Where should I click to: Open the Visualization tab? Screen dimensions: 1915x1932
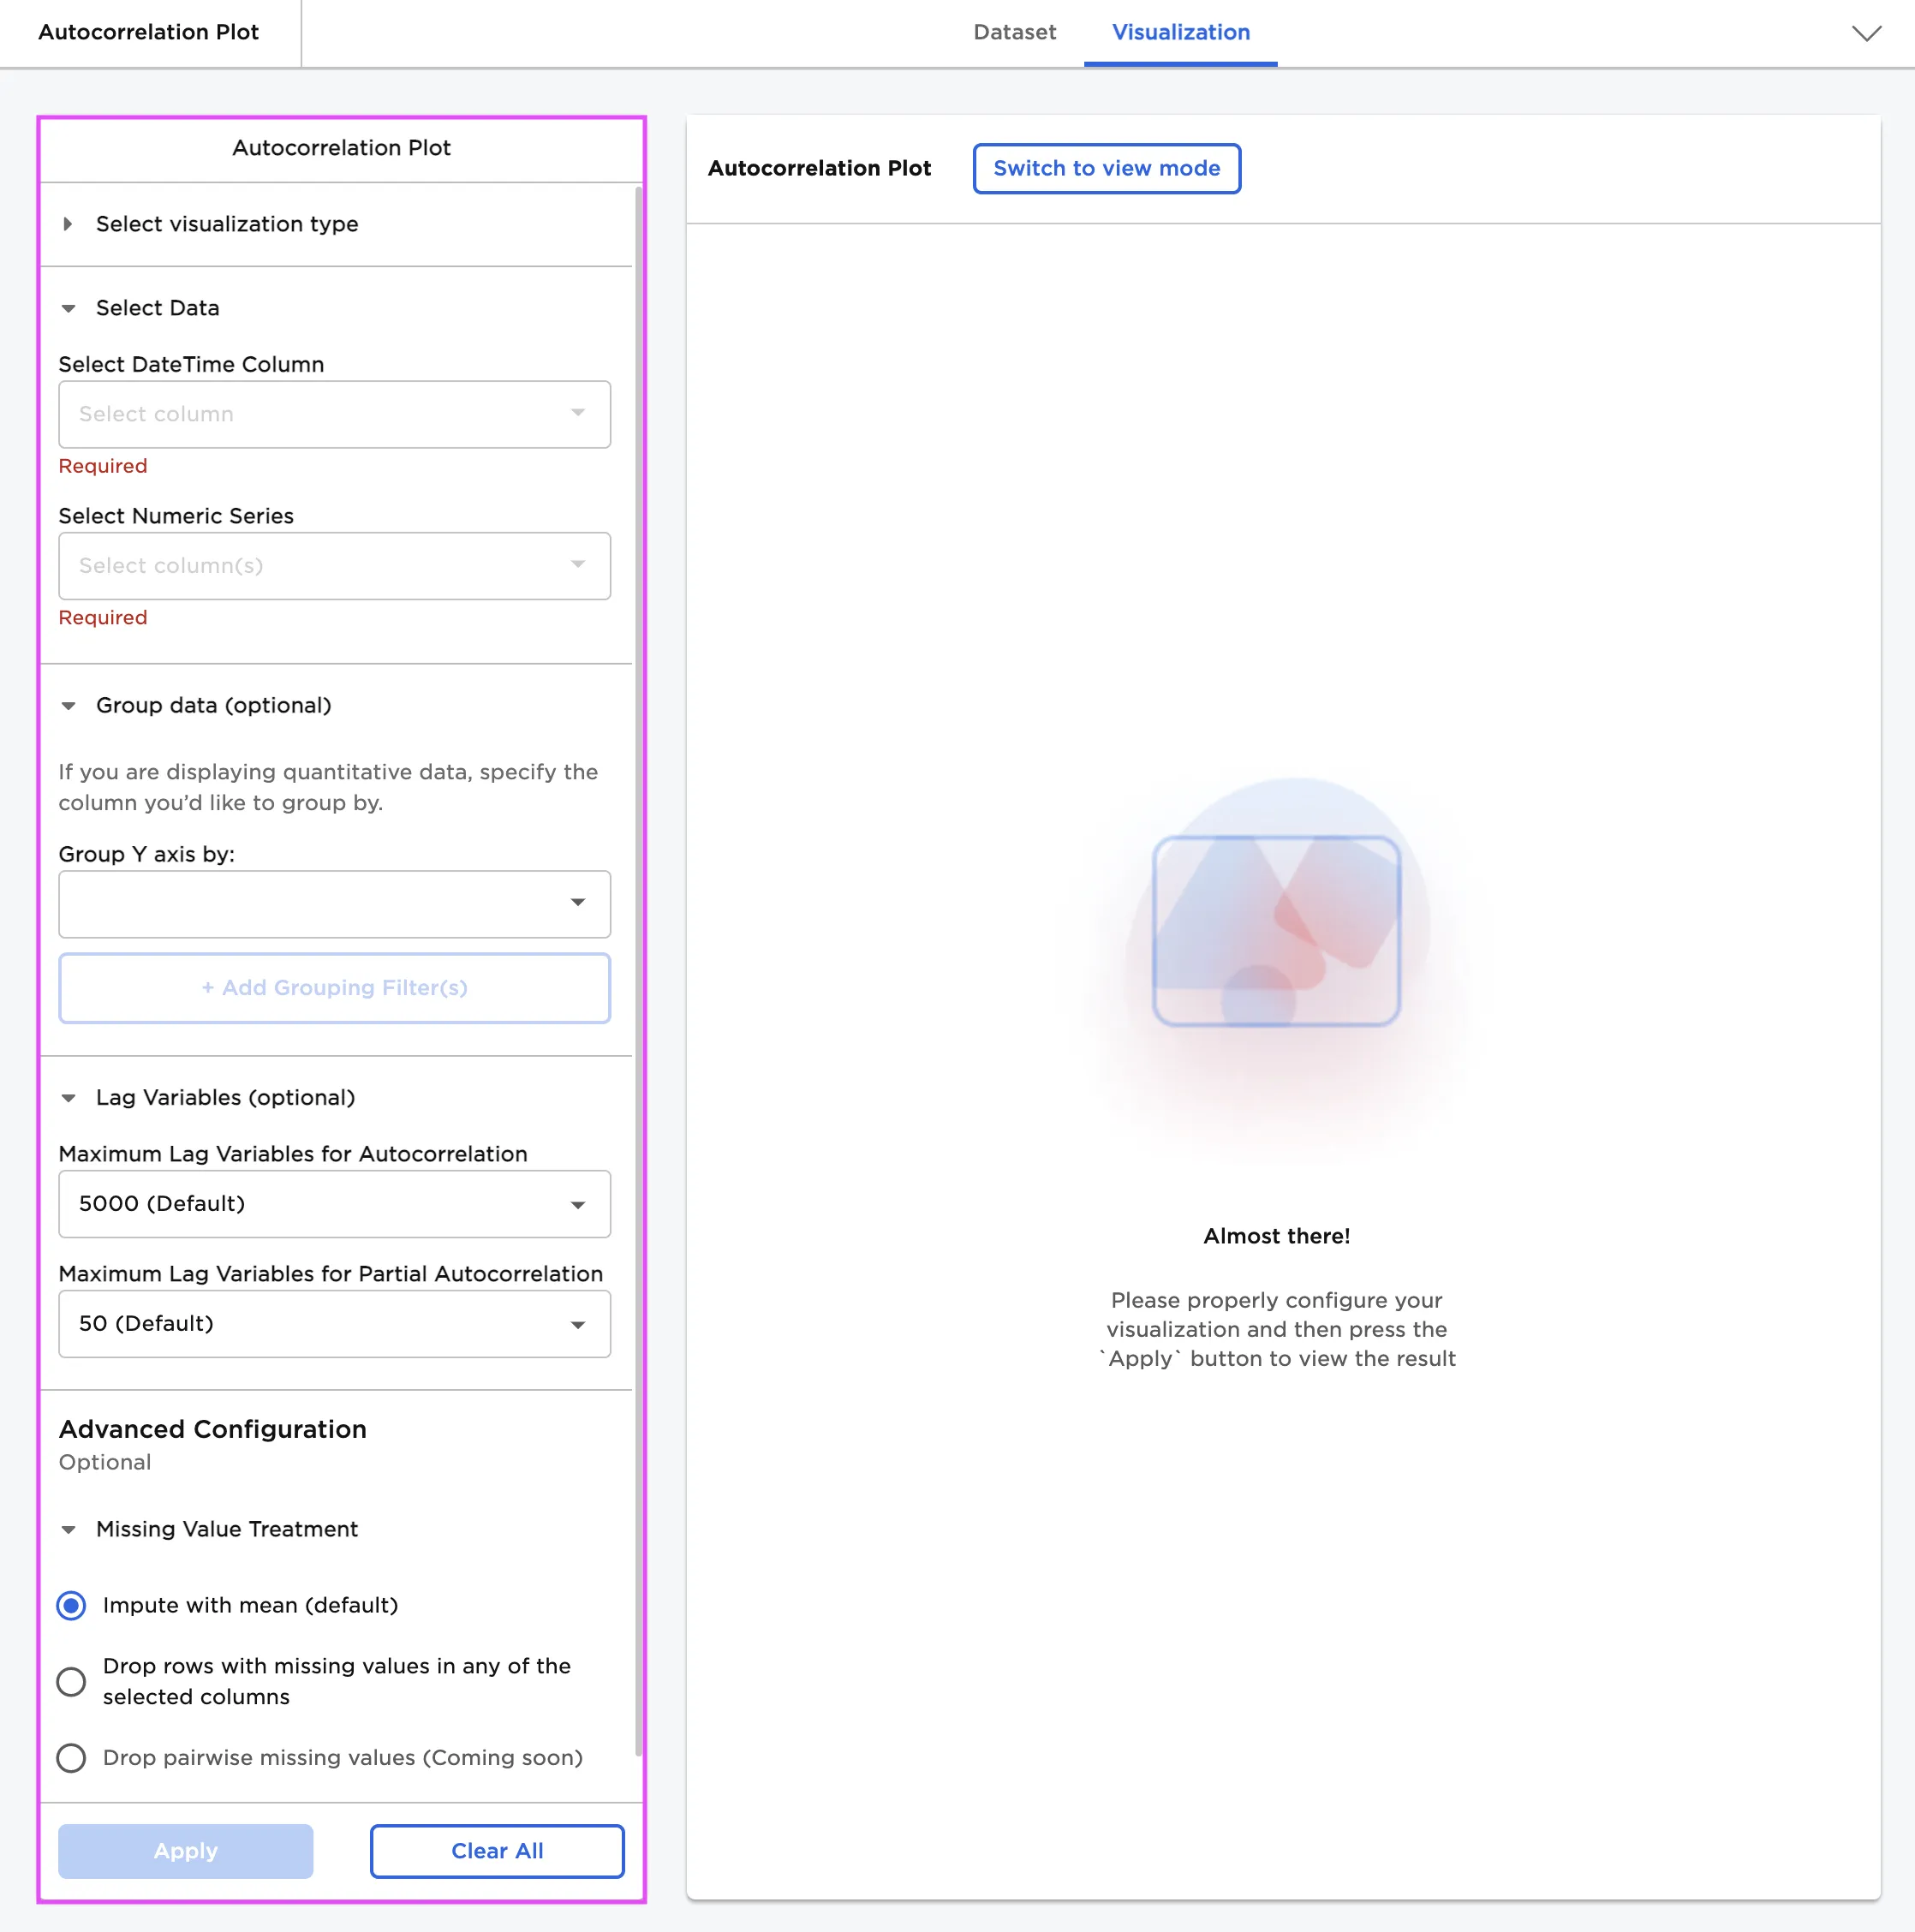(x=1180, y=33)
